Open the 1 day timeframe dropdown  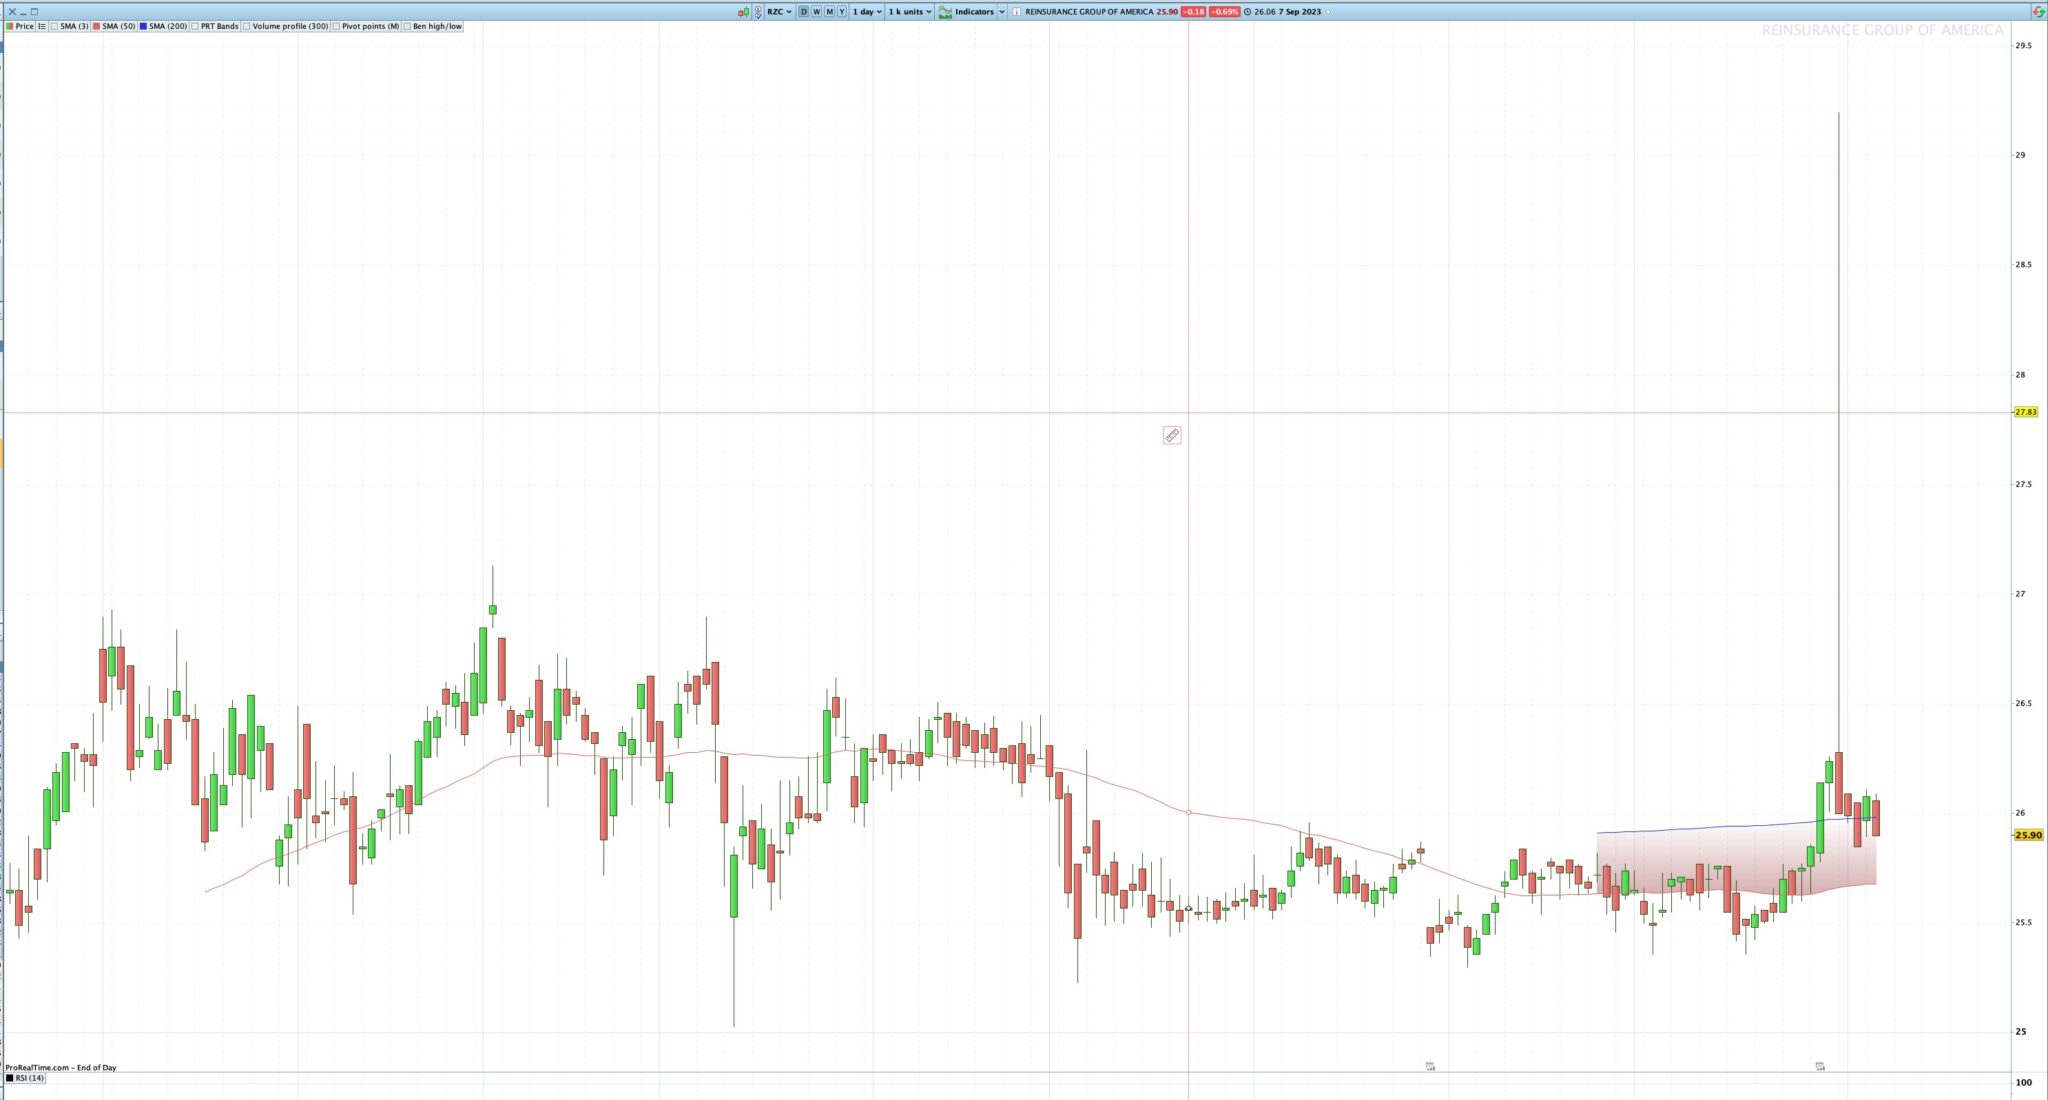(x=866, y=12)
